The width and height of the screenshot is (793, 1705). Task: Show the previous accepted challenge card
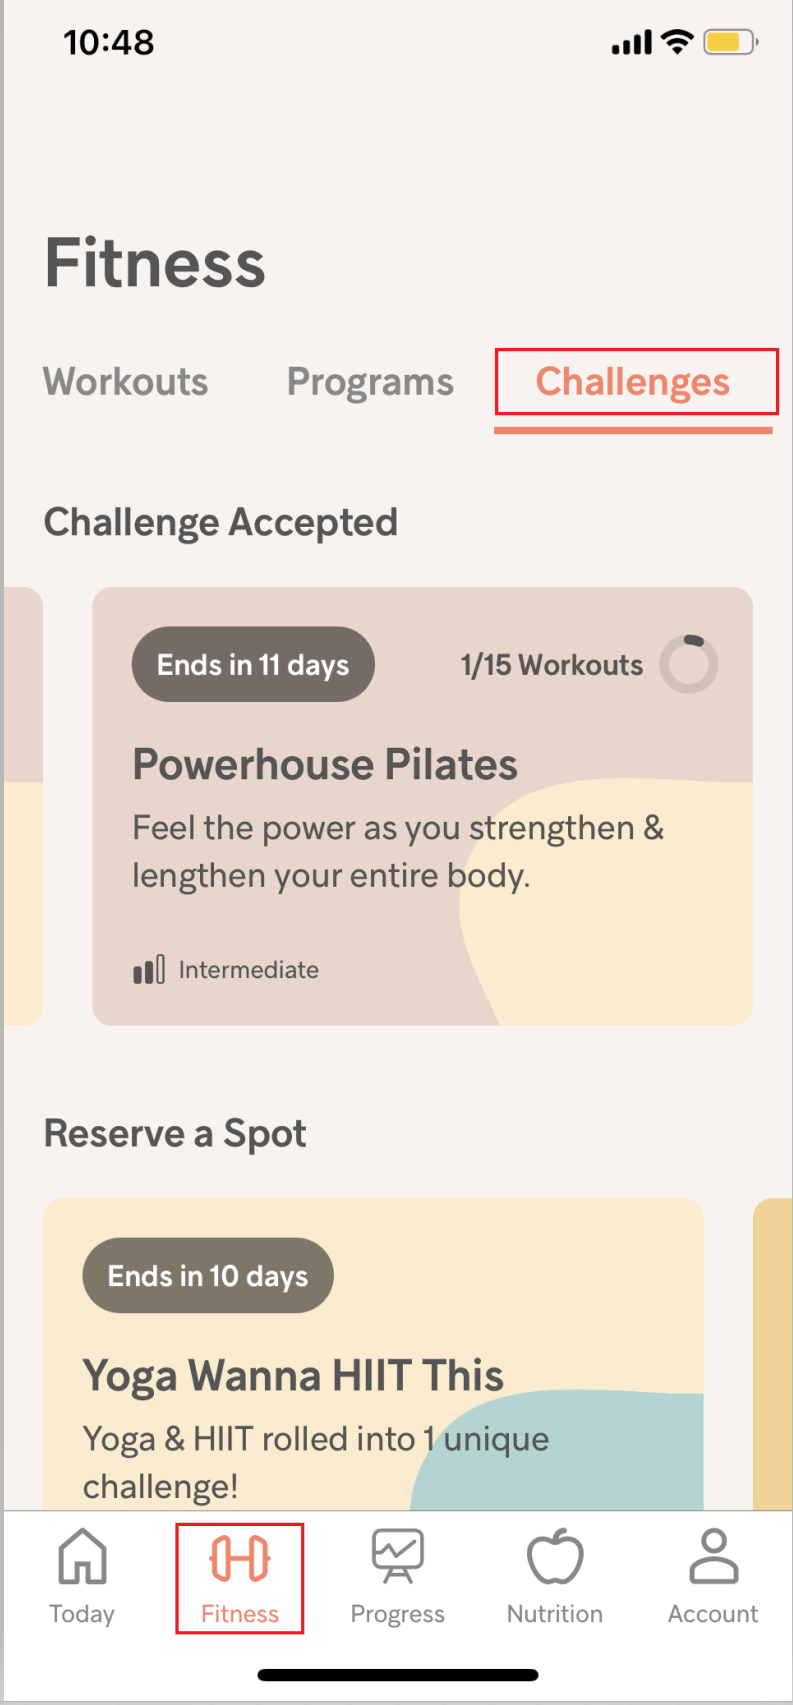click(x=23, y=805)
